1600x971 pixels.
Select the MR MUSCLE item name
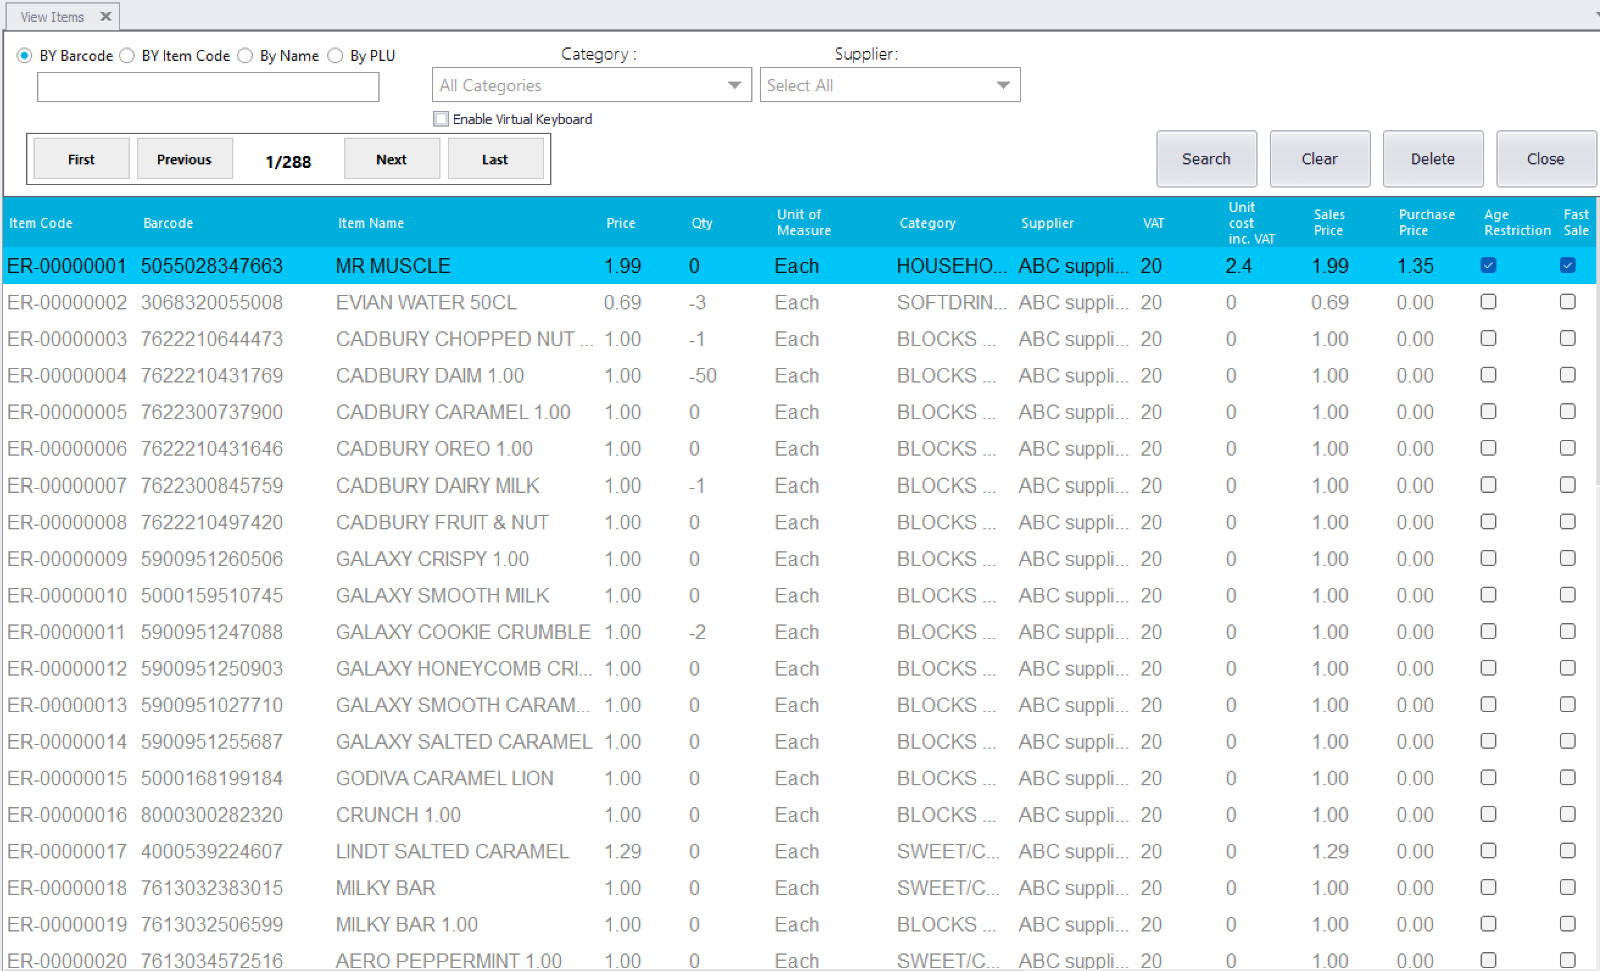(x=393, y=266)
